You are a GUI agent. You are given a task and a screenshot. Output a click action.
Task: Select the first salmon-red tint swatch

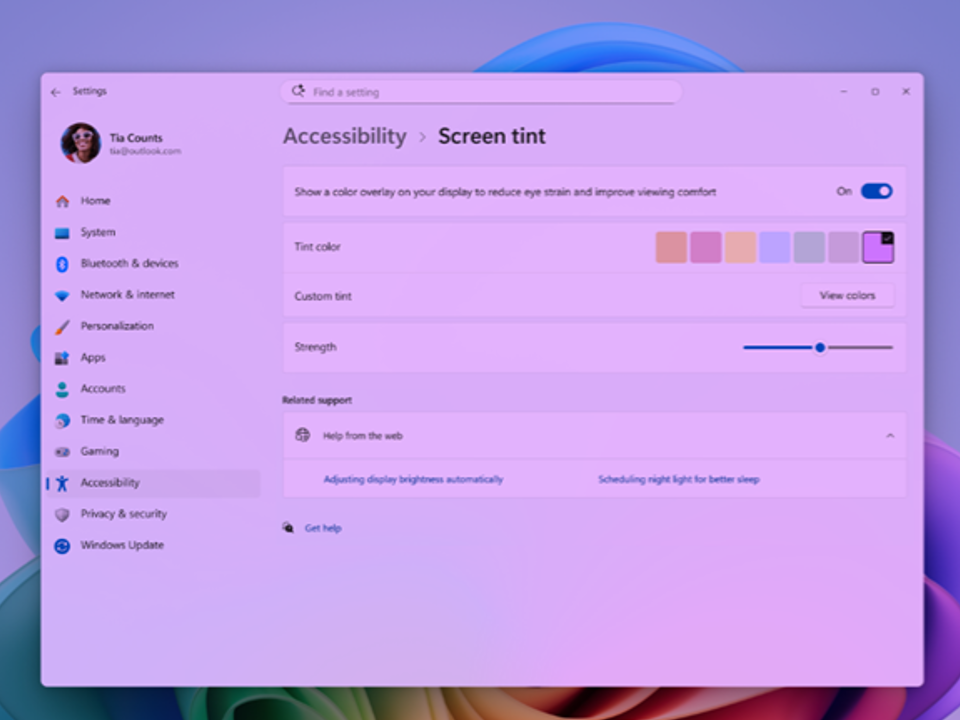point(671,247)
